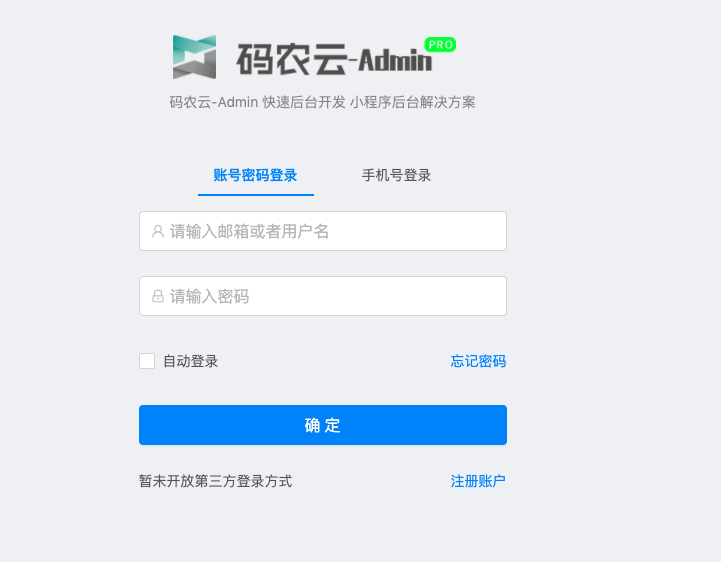
Task: Focus the 请输入密码 password field
Action: [323, 296]
